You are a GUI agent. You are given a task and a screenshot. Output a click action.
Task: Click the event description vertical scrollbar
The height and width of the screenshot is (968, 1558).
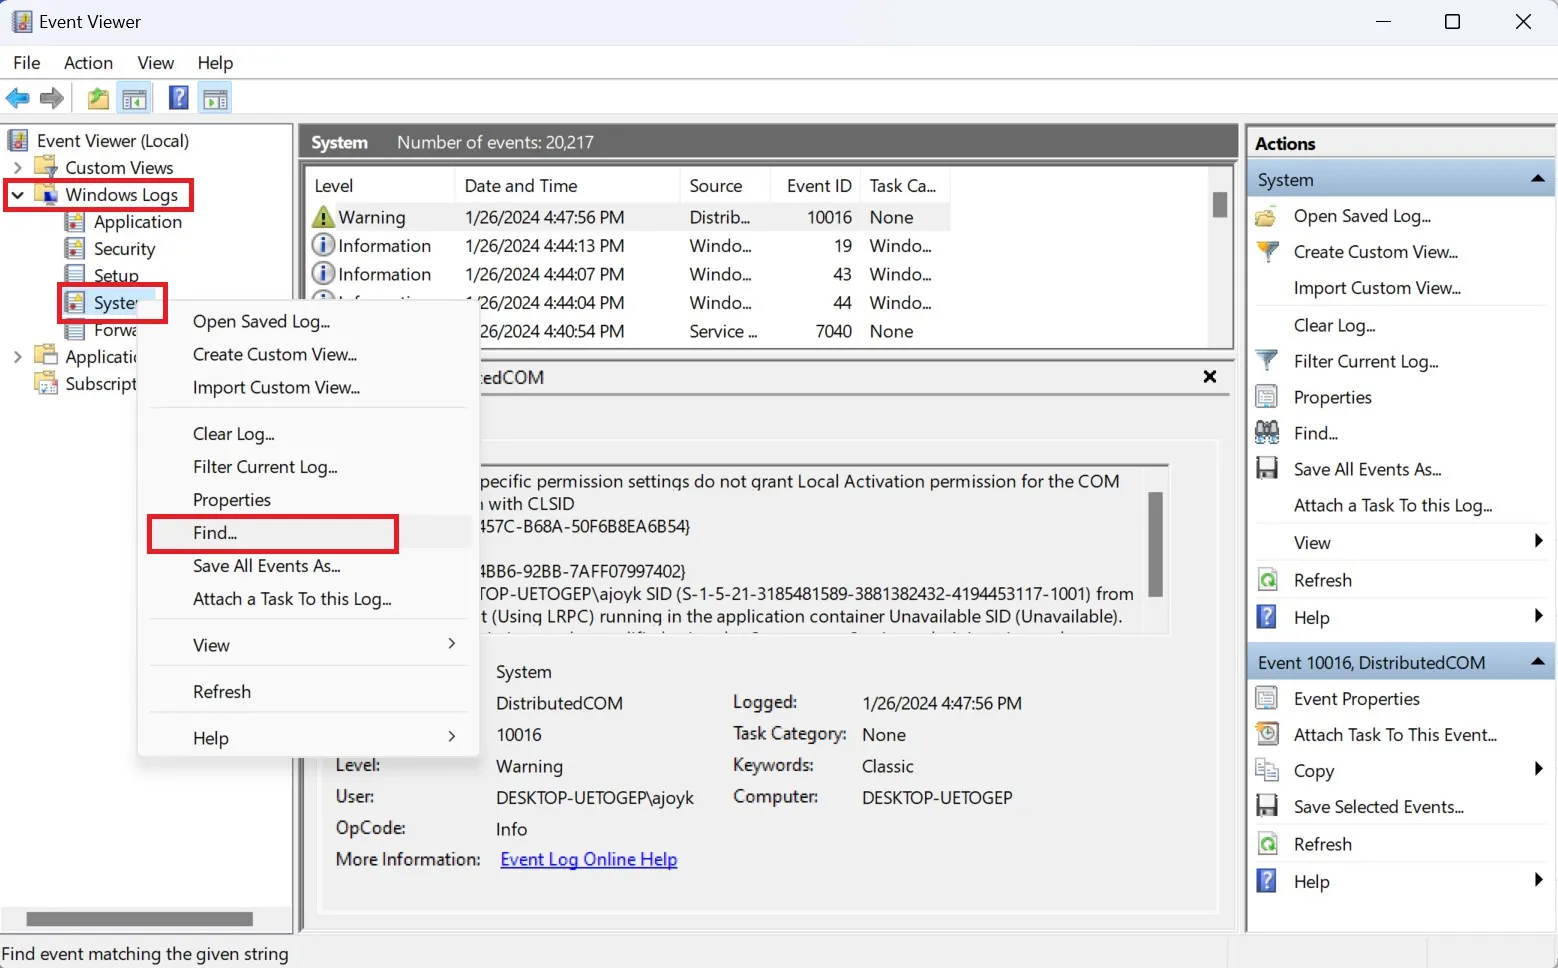pos(1155,544)
